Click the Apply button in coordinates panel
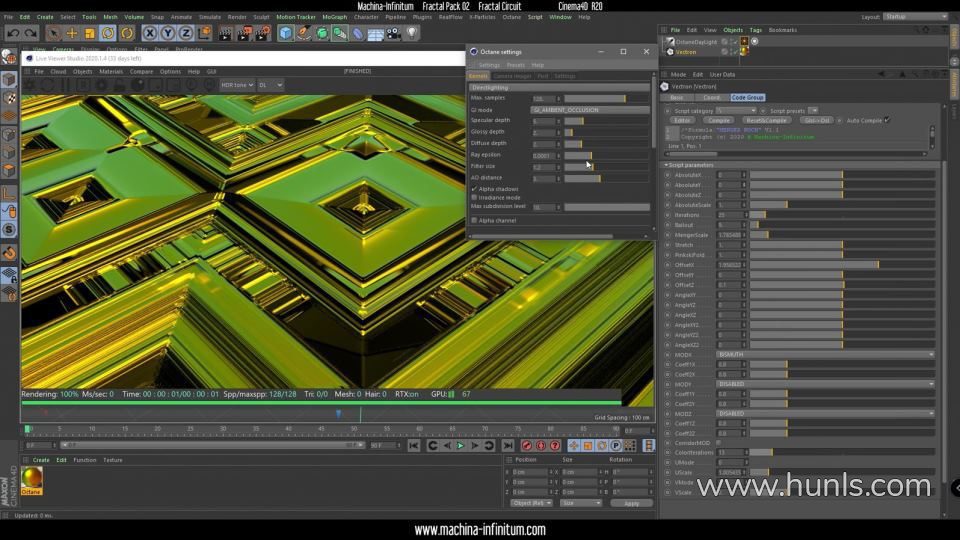This screenshot has width=960, height=540. tap(631, 503)
